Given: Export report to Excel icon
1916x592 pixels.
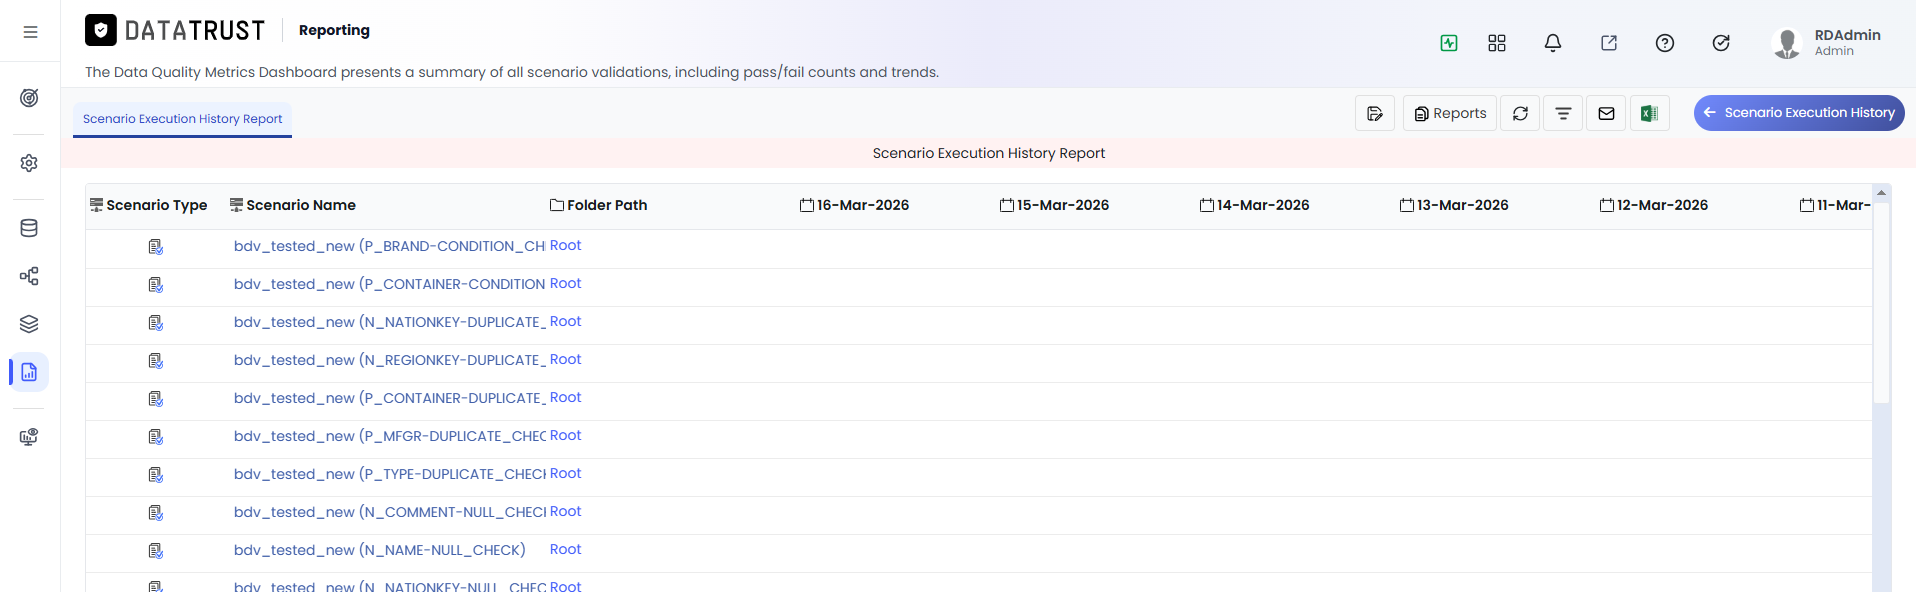Looking at the screenshot, I should (x=1650, y=113).
